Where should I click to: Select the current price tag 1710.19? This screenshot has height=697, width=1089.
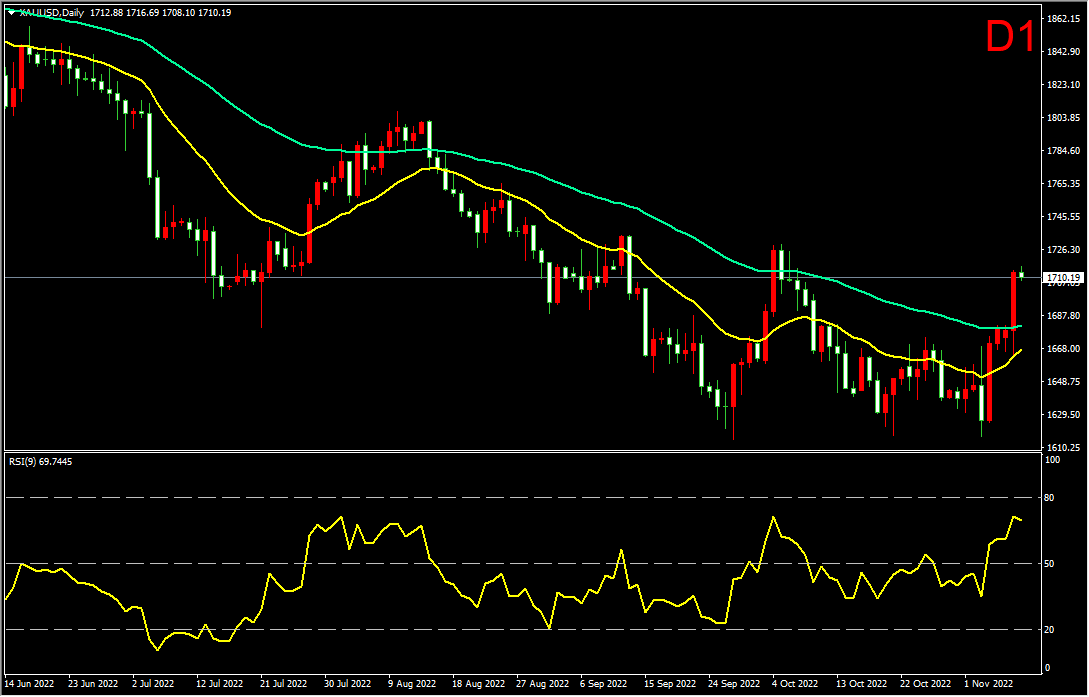pos(1063,278)
